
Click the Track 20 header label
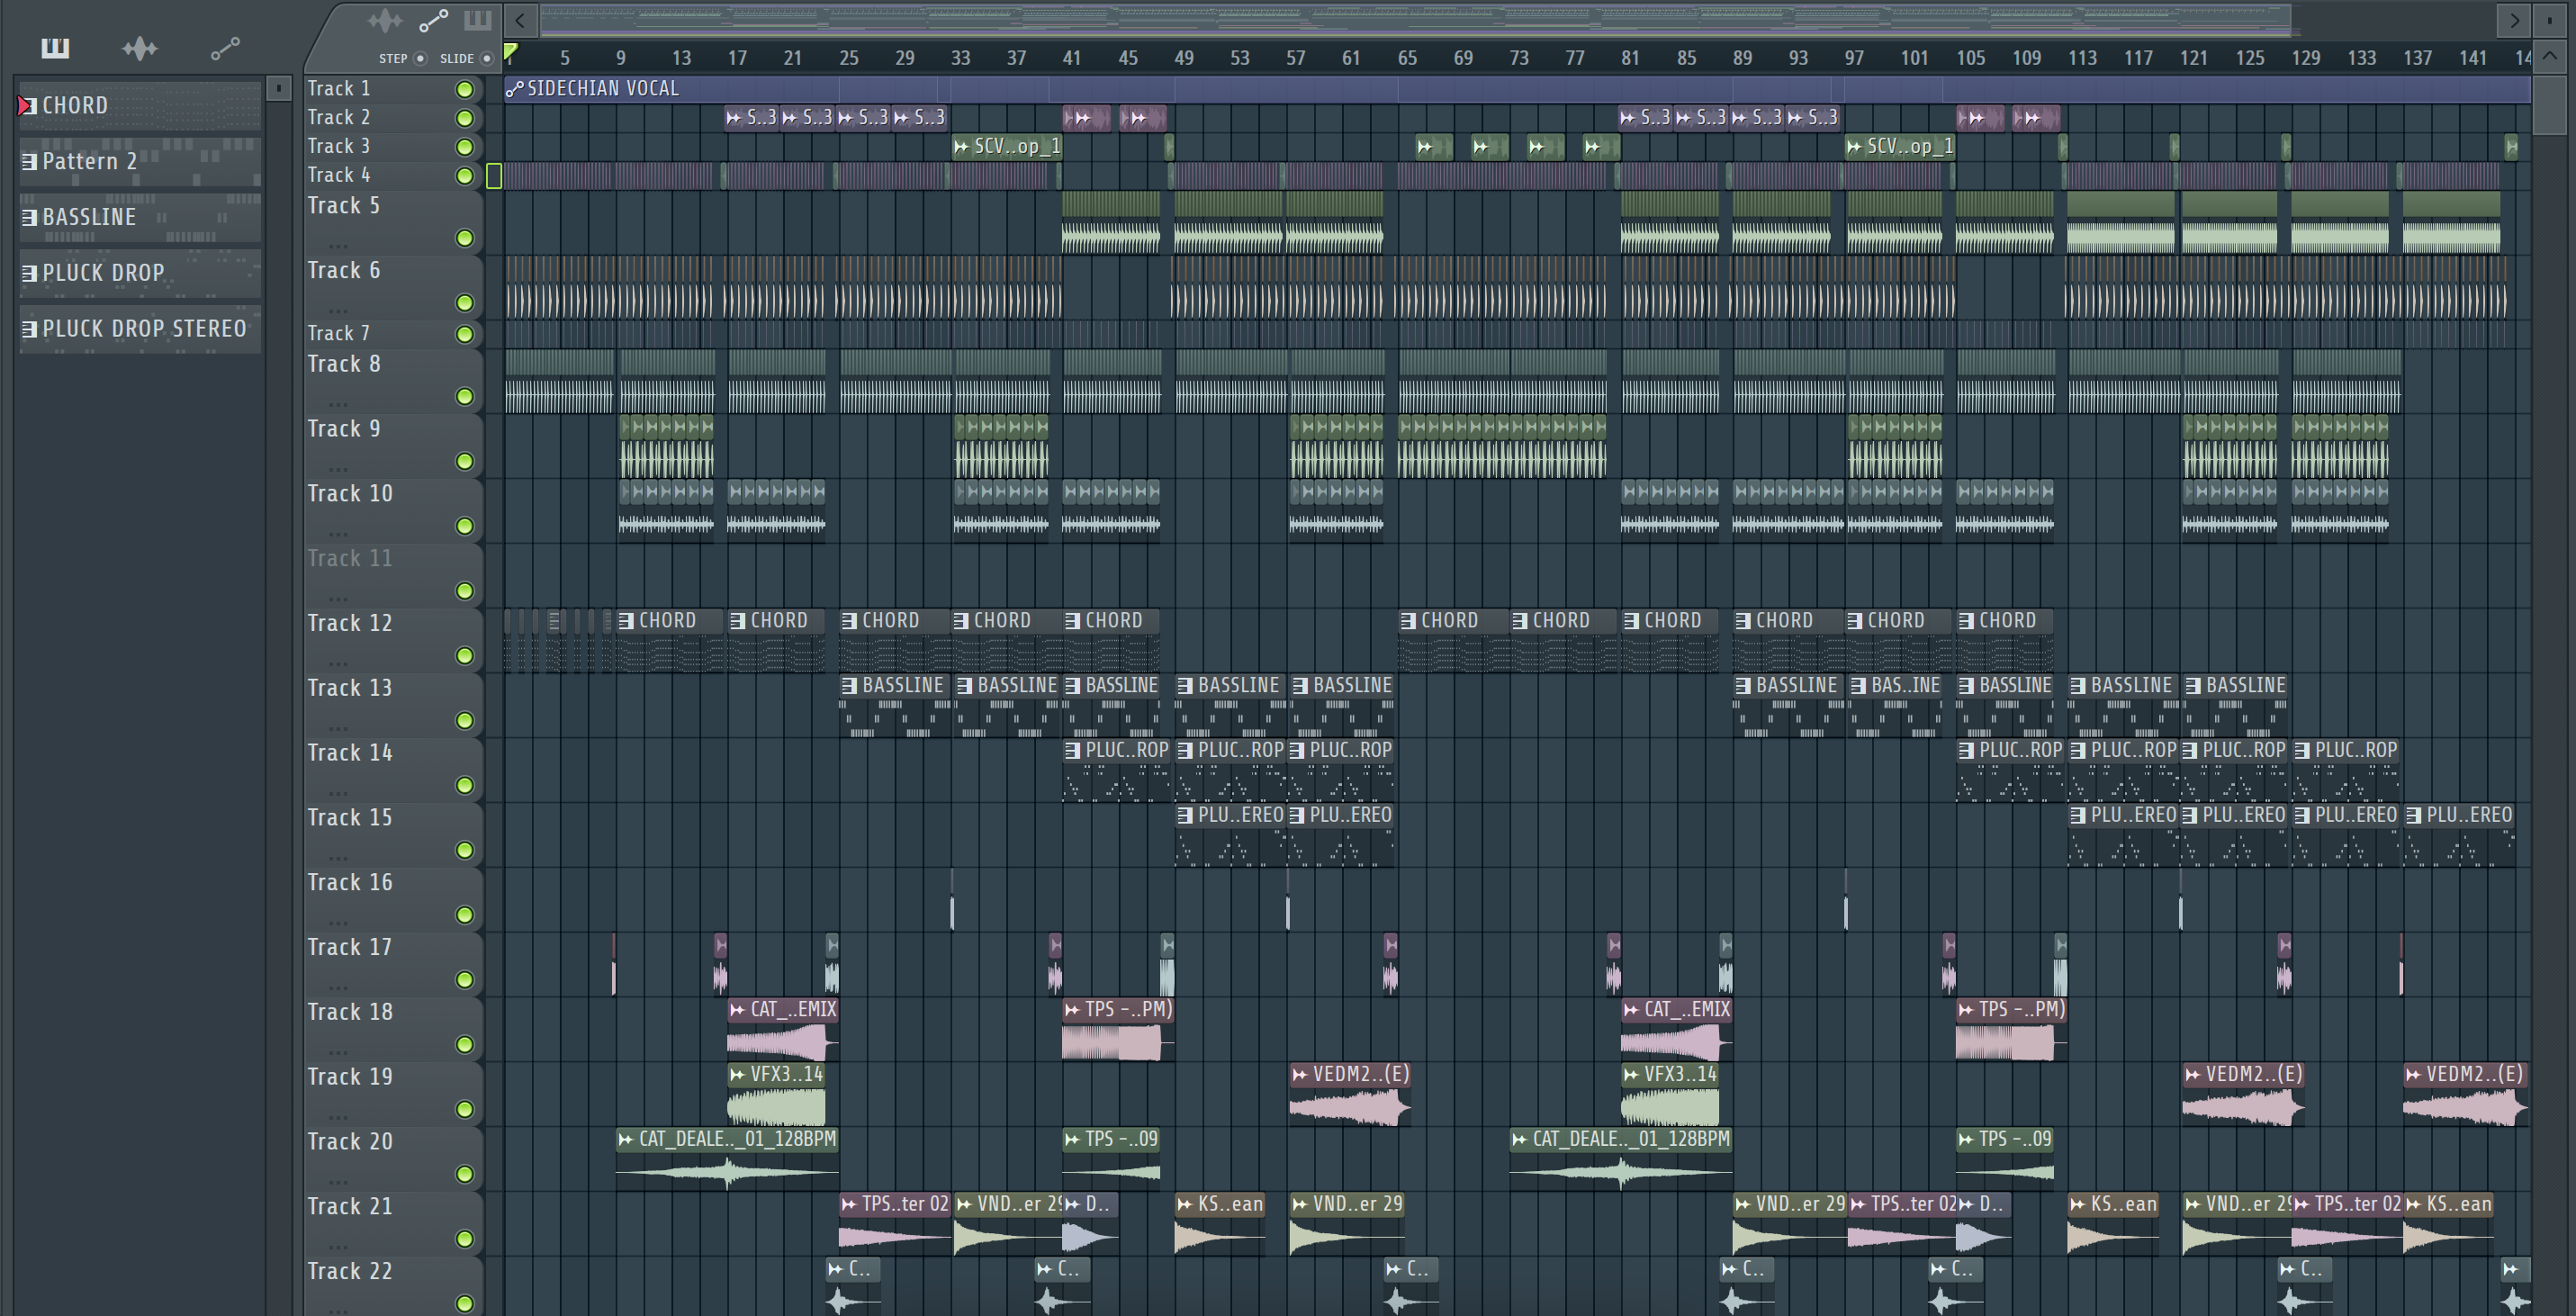(350, 1141)
